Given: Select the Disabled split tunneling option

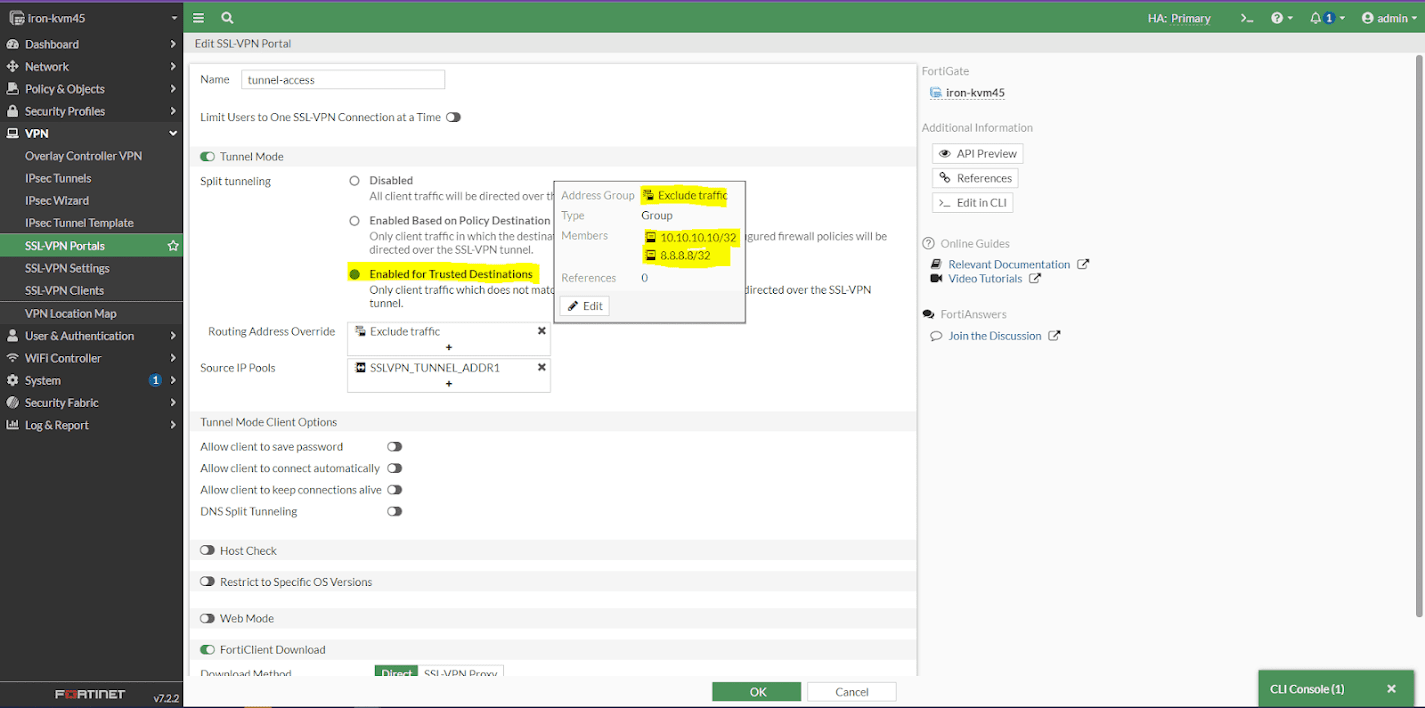Looking at the screenshot, I should coord(354,181).
